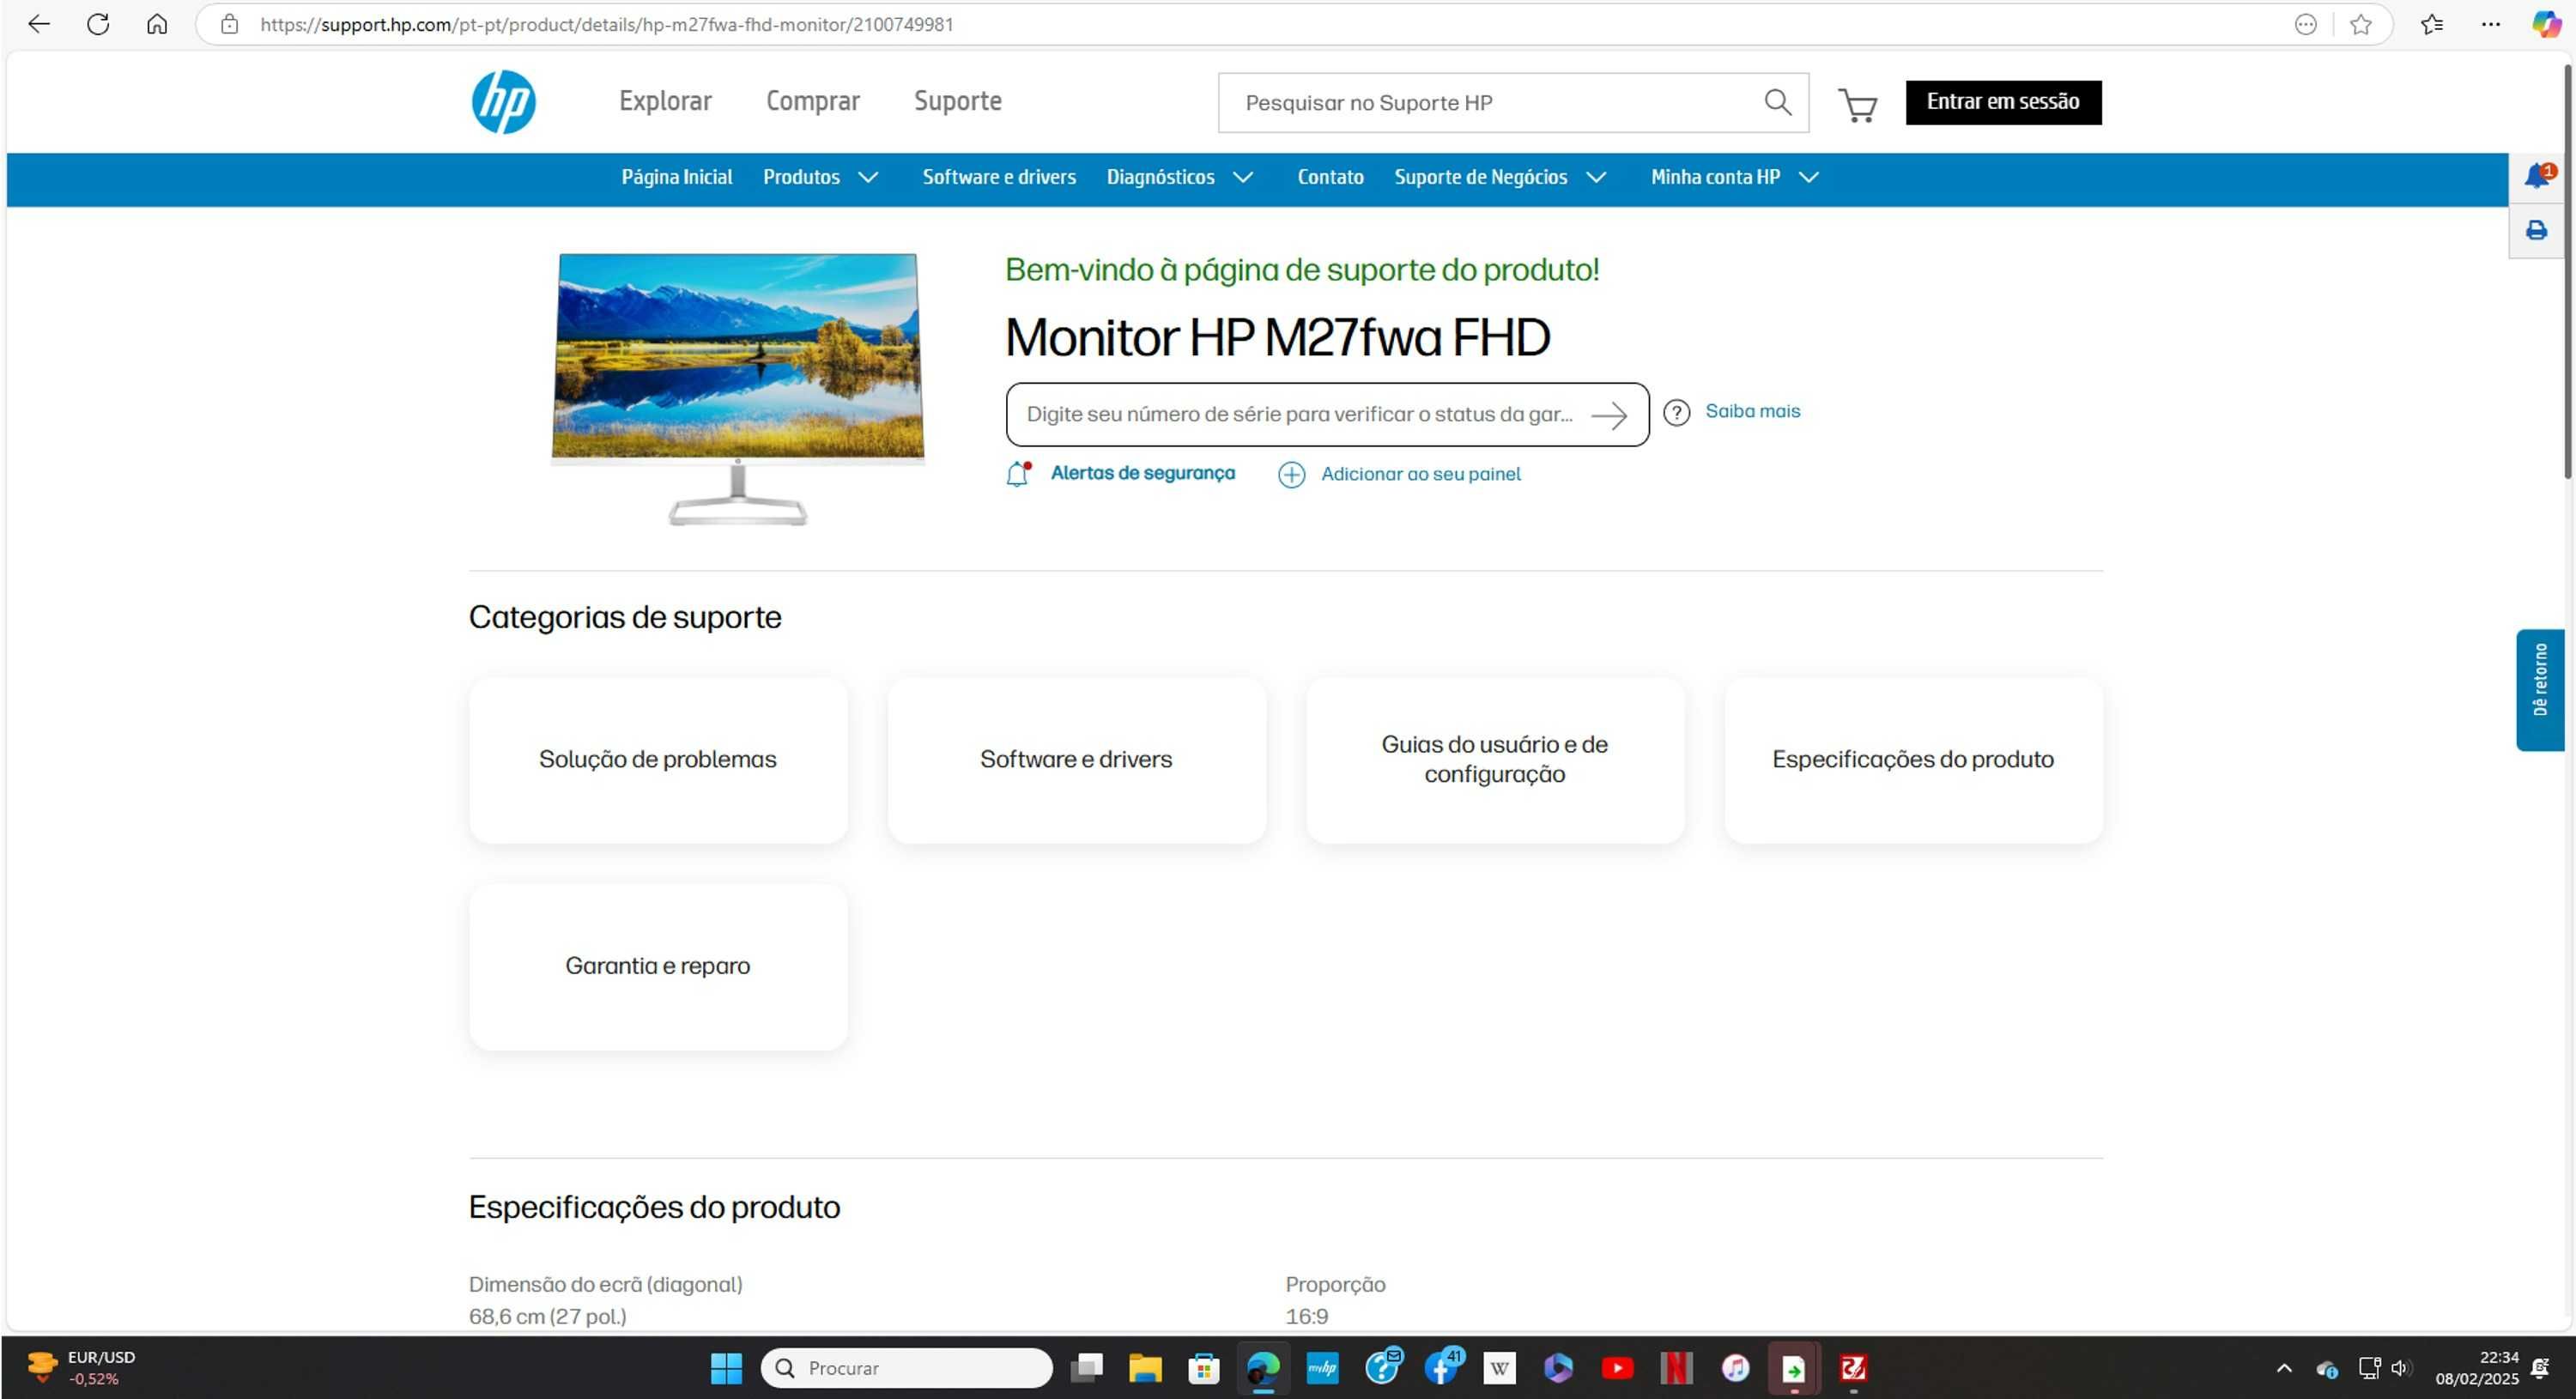Open Guias do usuário e de configuração
Screen dimensions: 2576x1399
[1495, 760]
